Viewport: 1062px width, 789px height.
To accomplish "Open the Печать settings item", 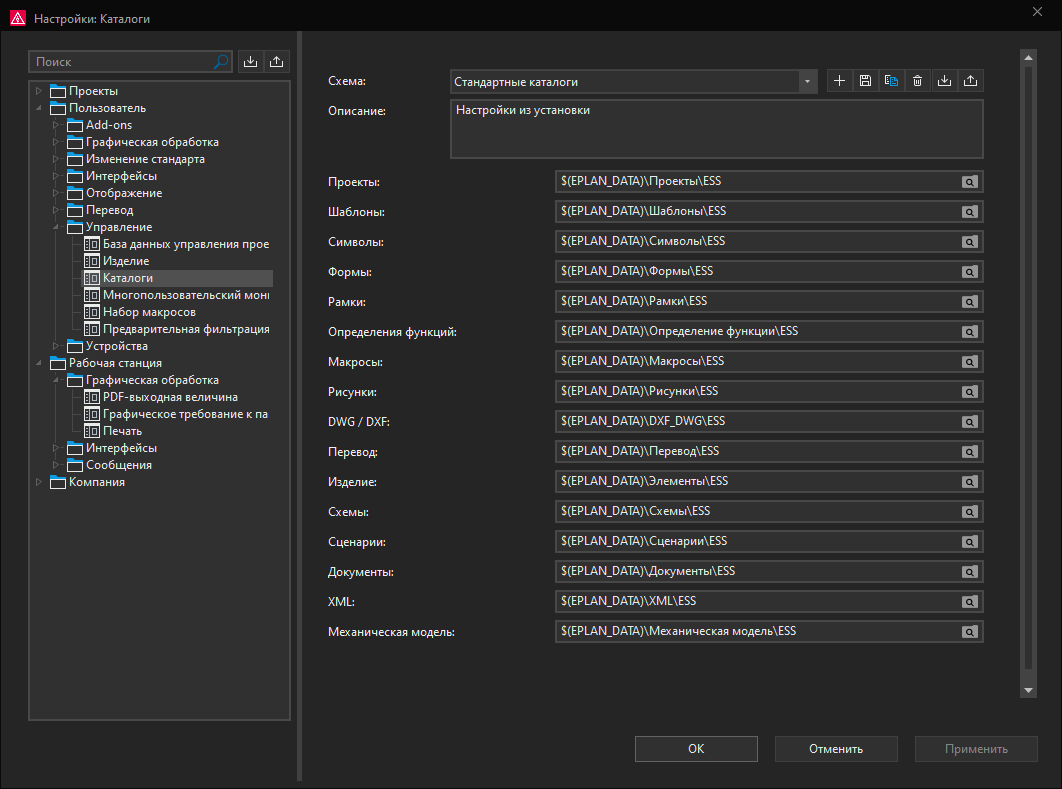I will point(113,431).
